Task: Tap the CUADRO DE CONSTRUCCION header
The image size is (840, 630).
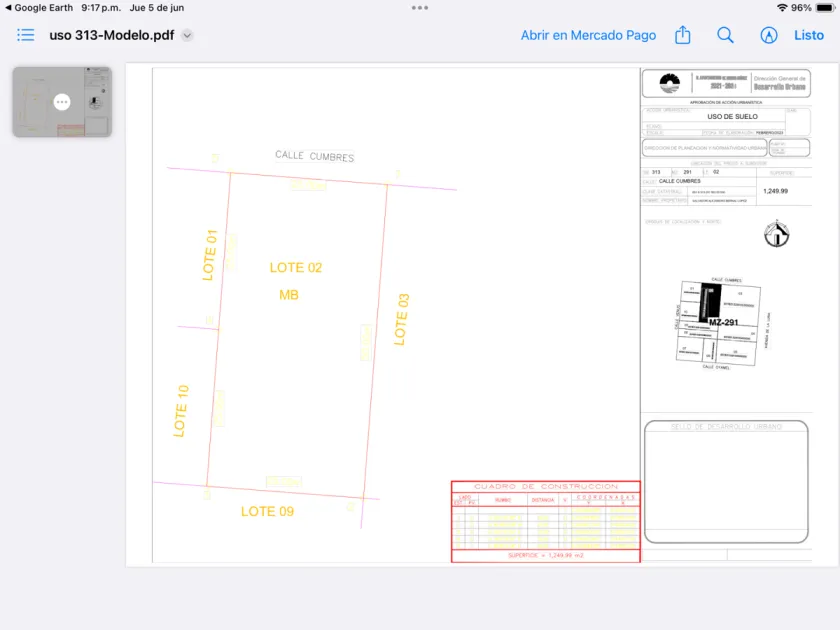Action: click(x=546, y=486)
